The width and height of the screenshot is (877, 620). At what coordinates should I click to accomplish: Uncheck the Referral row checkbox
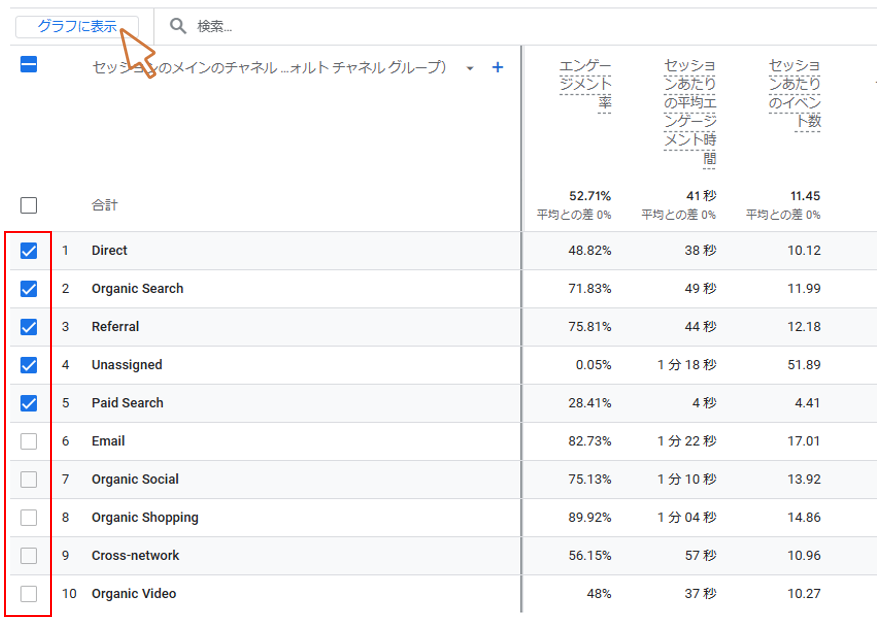tap(29, 327)
